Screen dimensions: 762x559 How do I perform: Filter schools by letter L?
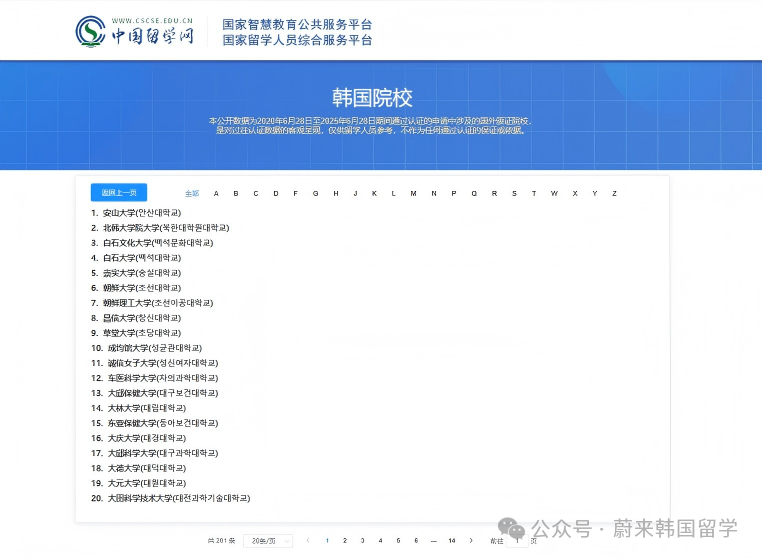(393, 193)
